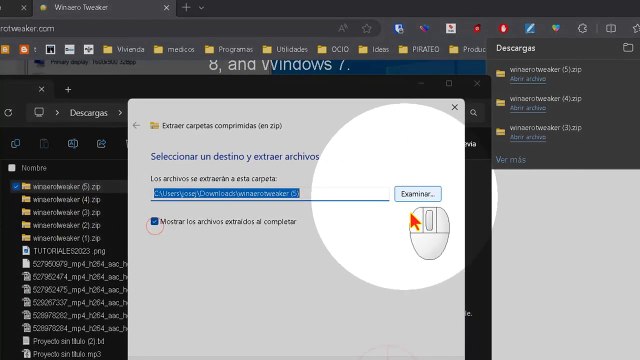This screenshot has width=640, height=360.
Task: Open the Vivienda bookmarks folder
Action: click(x=124, y=49)
